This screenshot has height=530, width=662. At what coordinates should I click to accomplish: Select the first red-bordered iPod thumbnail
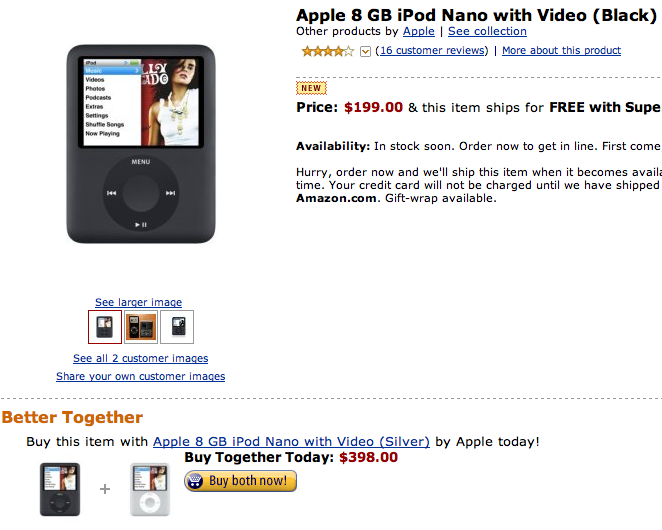[105, 327]
